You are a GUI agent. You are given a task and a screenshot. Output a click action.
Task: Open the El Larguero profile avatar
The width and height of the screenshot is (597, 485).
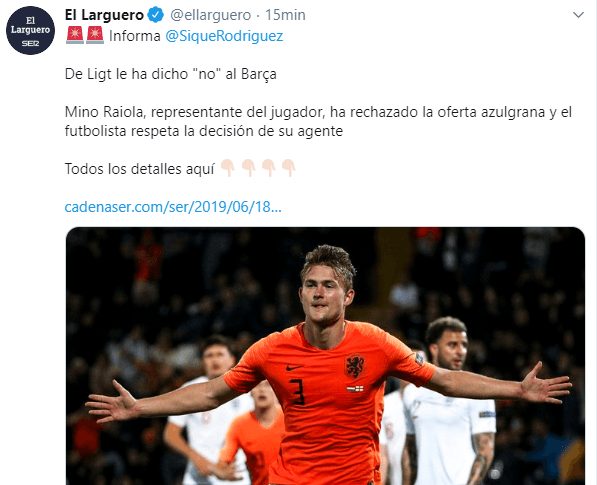coord(30,30)
